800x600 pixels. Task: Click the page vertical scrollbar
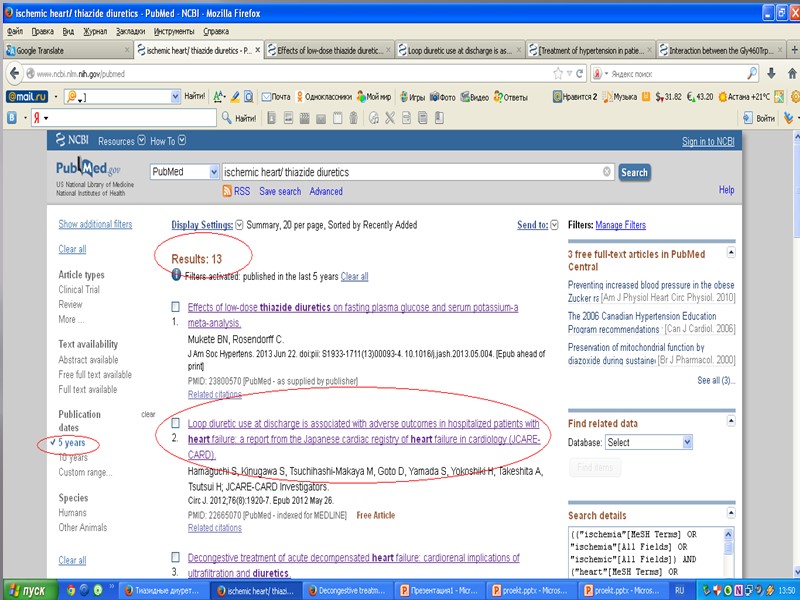coord(796,352)
